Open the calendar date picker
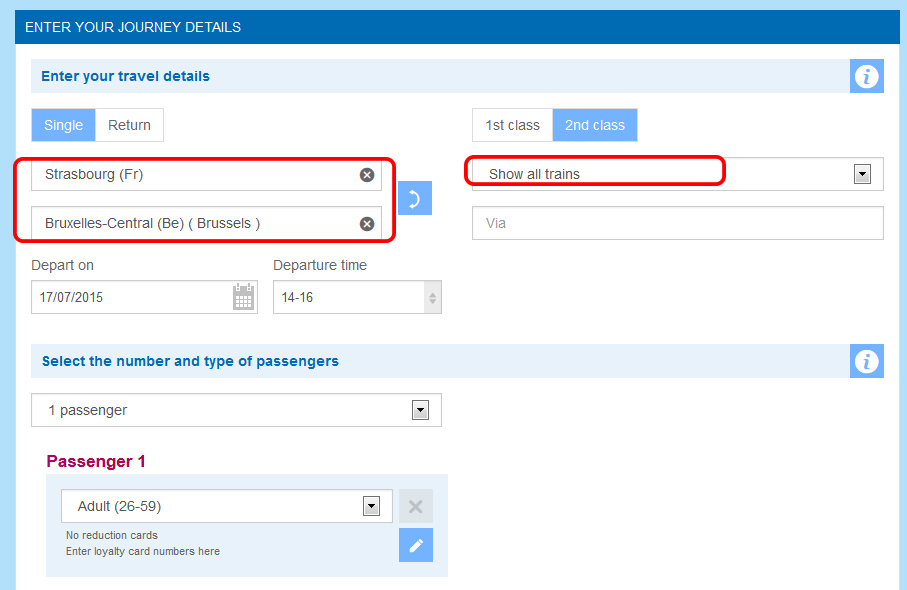 244,297
